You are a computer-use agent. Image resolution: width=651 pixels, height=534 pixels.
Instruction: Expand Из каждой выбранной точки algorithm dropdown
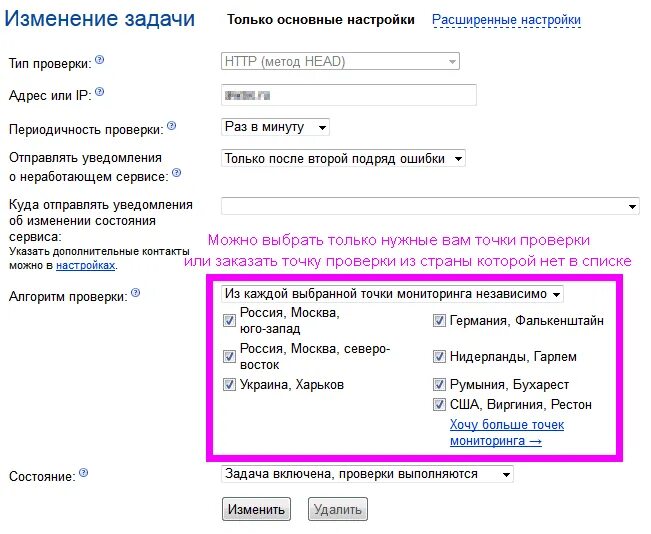click(392, 294)
